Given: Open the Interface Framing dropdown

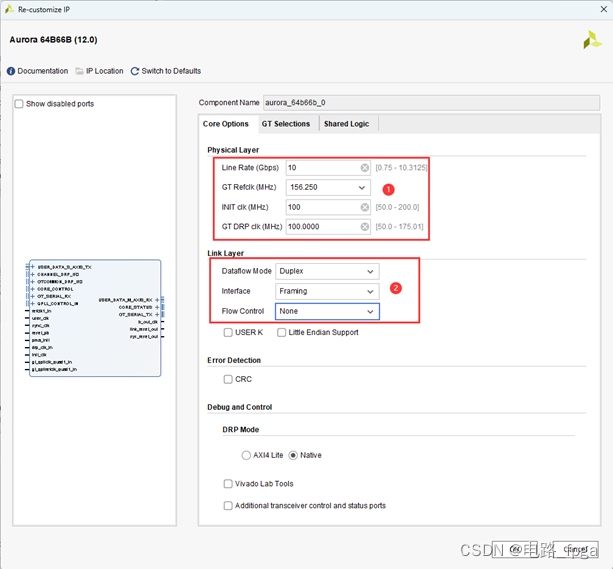Looking at the screenshot, I should coord(327,291).
